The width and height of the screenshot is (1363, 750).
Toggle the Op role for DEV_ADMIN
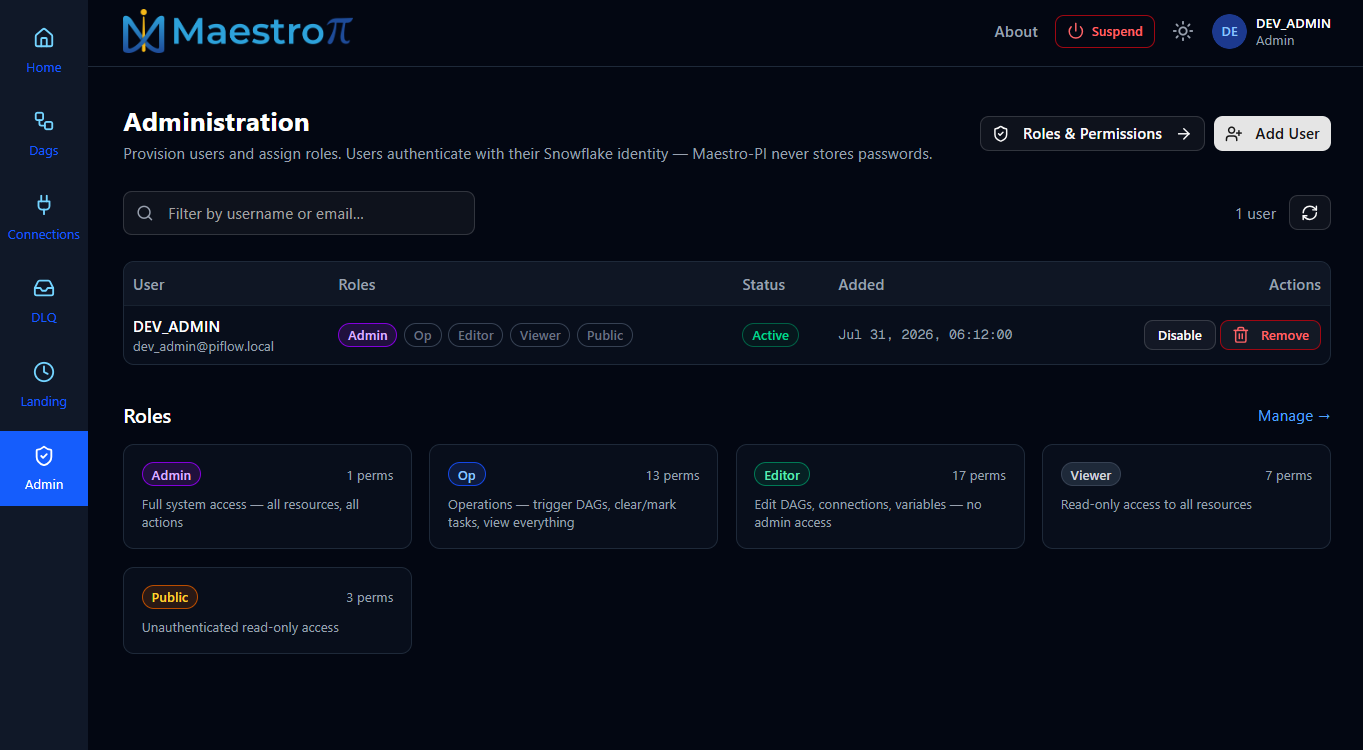(423, 335)
